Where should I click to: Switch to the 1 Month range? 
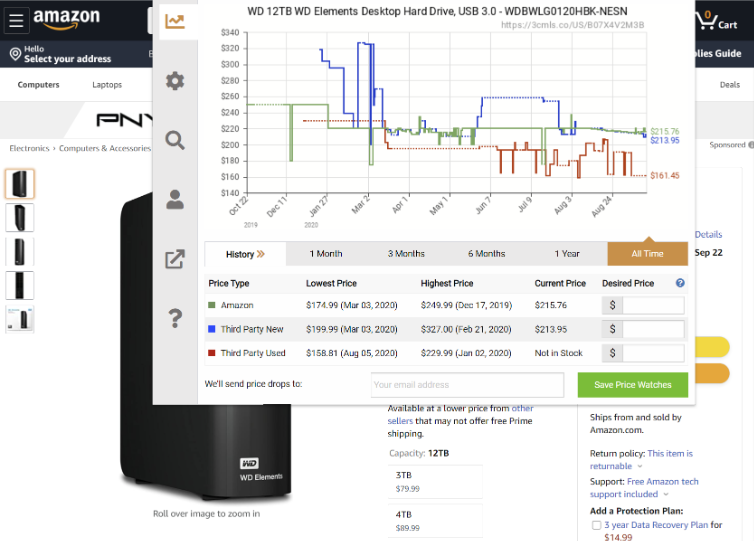[326, 254]
